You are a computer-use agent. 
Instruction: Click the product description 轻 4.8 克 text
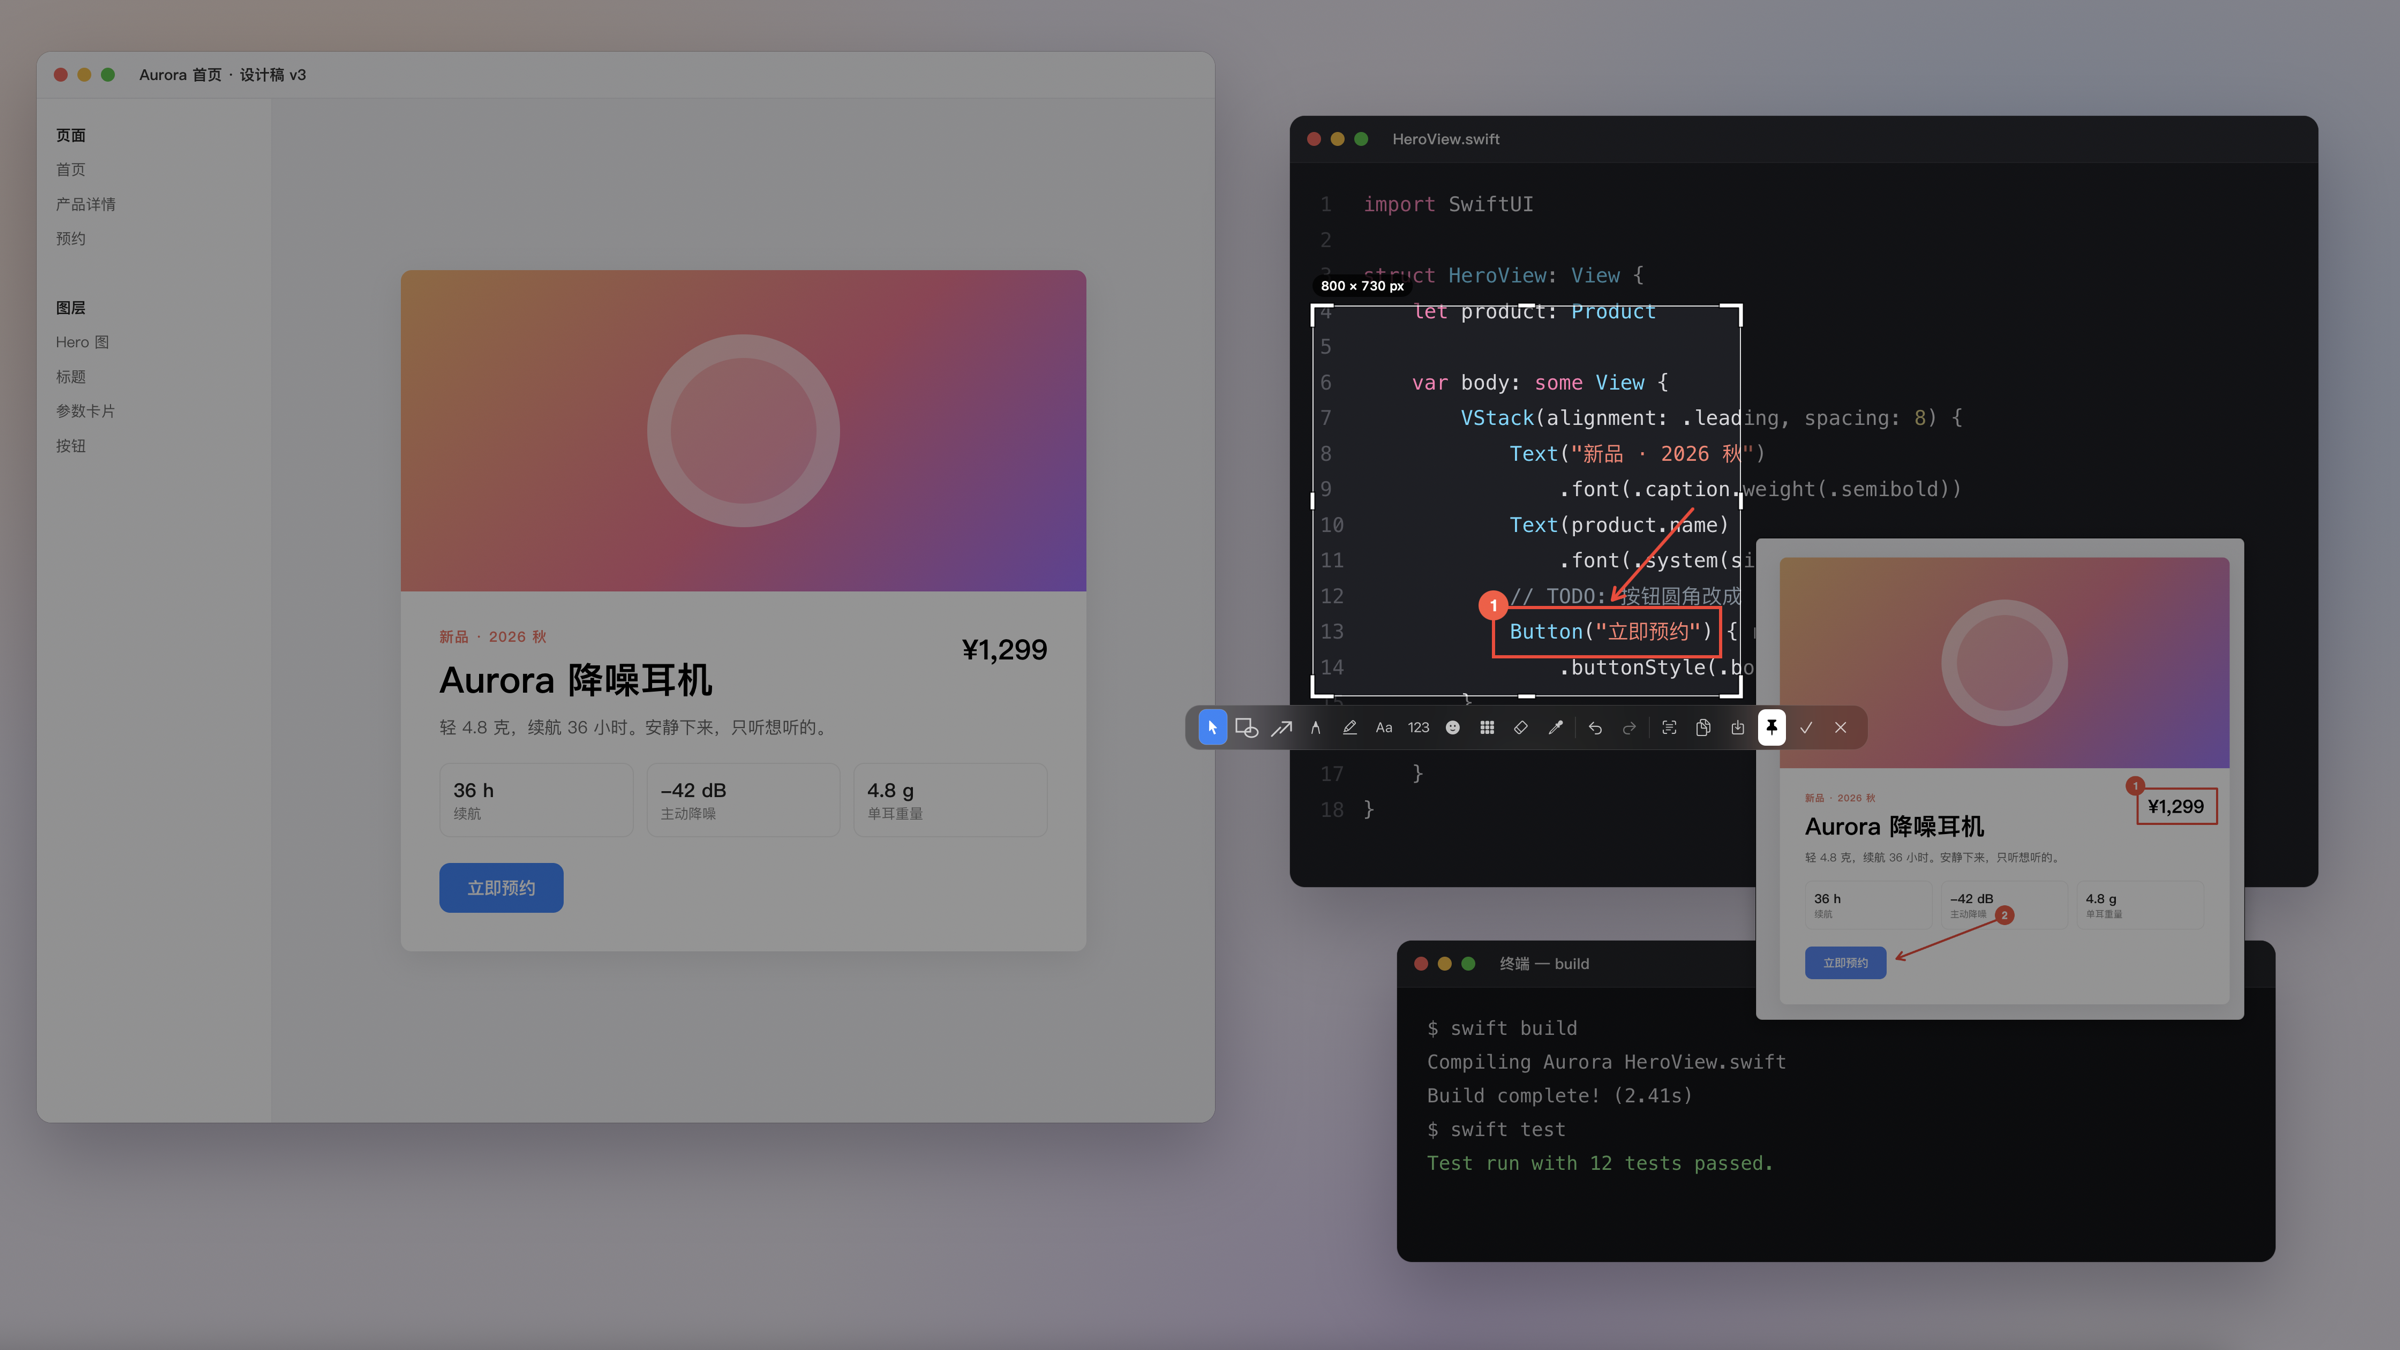636,728
